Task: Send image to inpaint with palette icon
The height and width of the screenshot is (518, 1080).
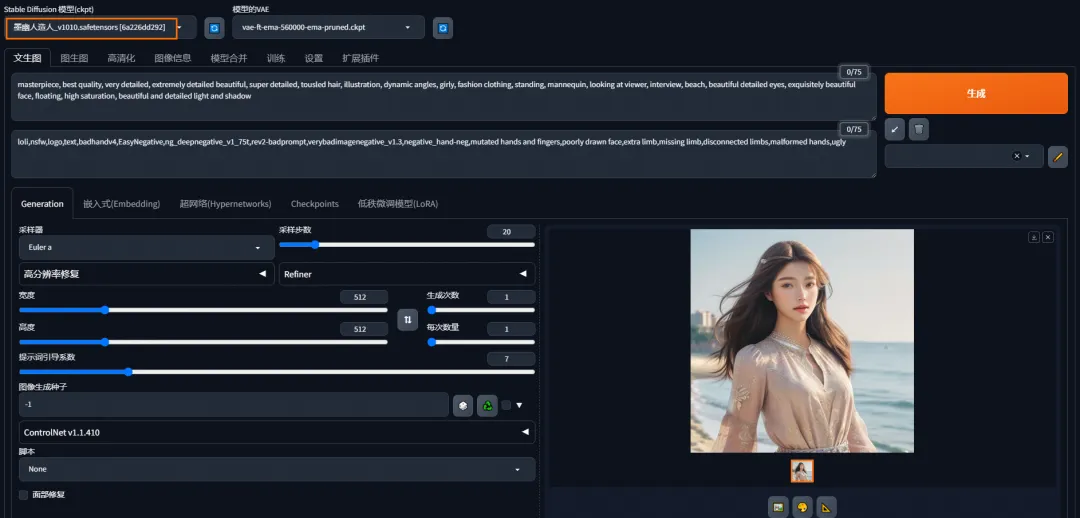Action: pyautogui.click(x=802, y=507)
